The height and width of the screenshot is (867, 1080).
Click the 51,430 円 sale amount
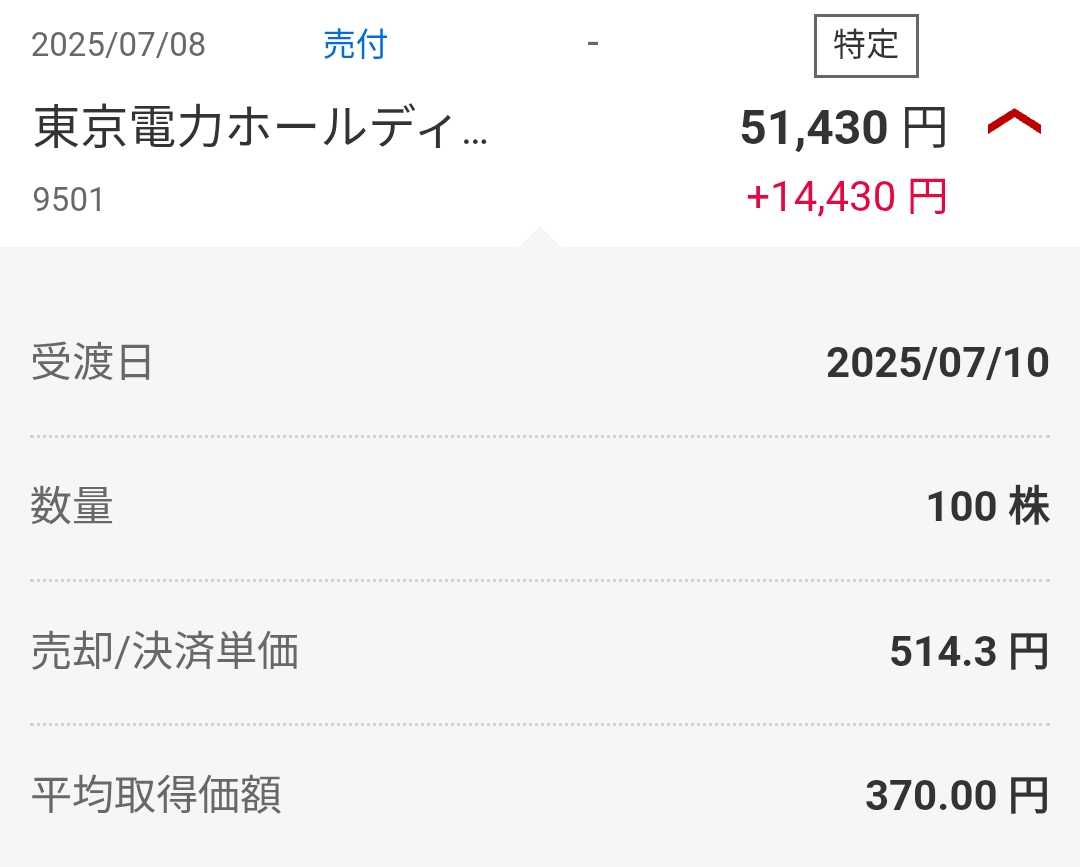point(842,129)
